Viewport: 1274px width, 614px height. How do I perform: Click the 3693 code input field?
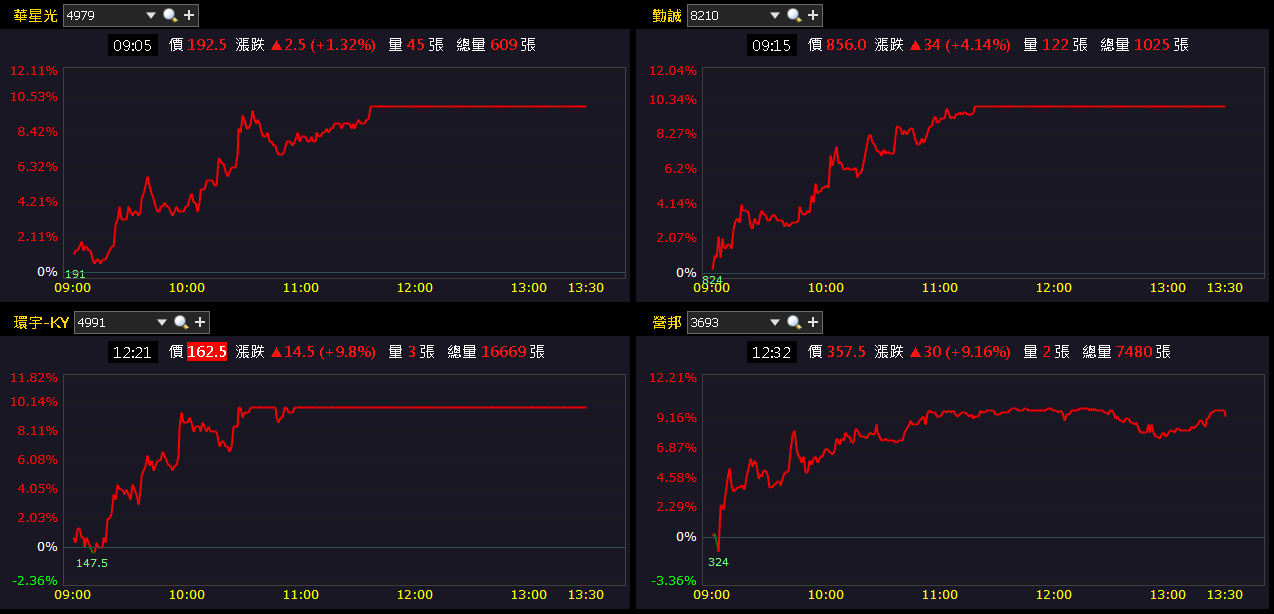pyautogui.click(x=728, y=322)
